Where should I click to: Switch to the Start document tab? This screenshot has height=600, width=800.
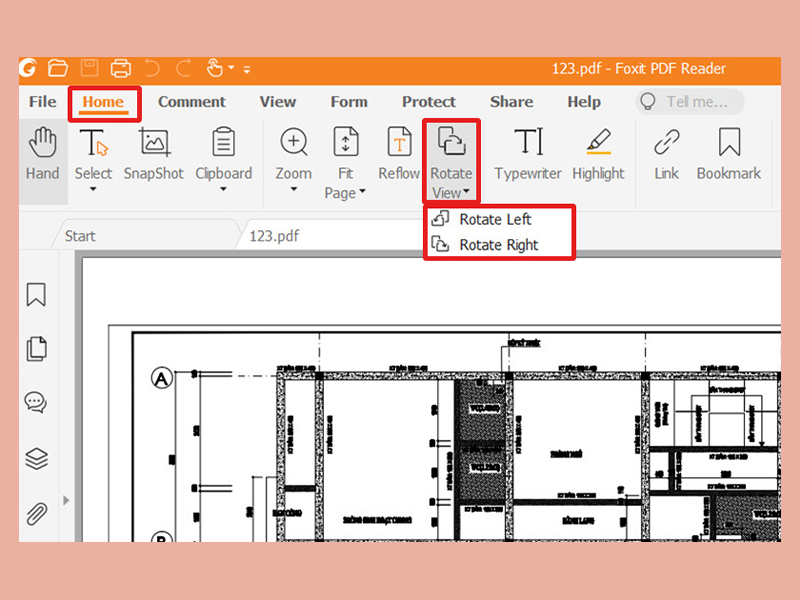(81, 236)
